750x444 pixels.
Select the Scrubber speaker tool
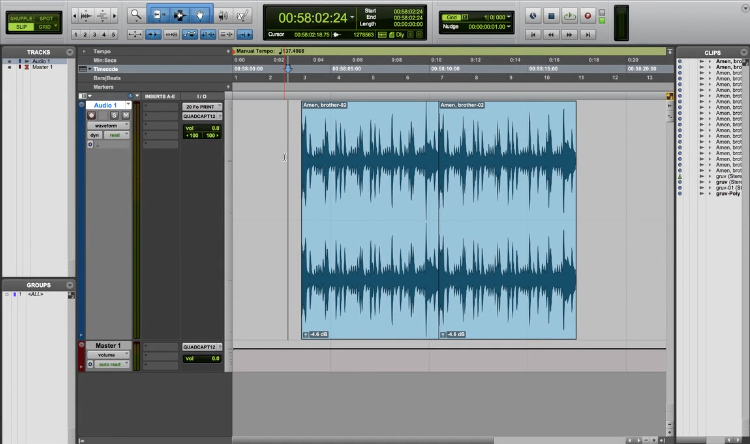pos(222,16)
